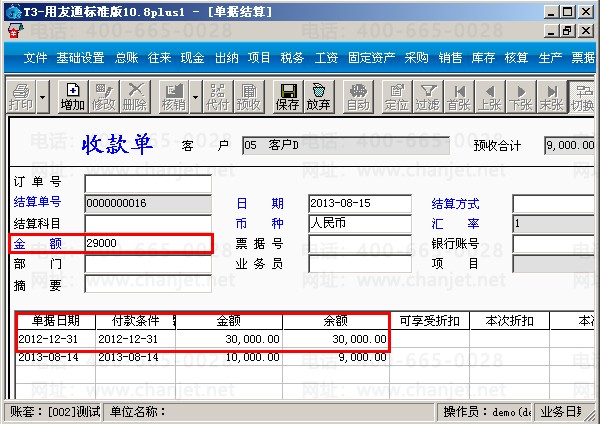The height and width of the screenshot is (424, 600).
Task: Open the 项目 menu
Action: tap(259, 58)
